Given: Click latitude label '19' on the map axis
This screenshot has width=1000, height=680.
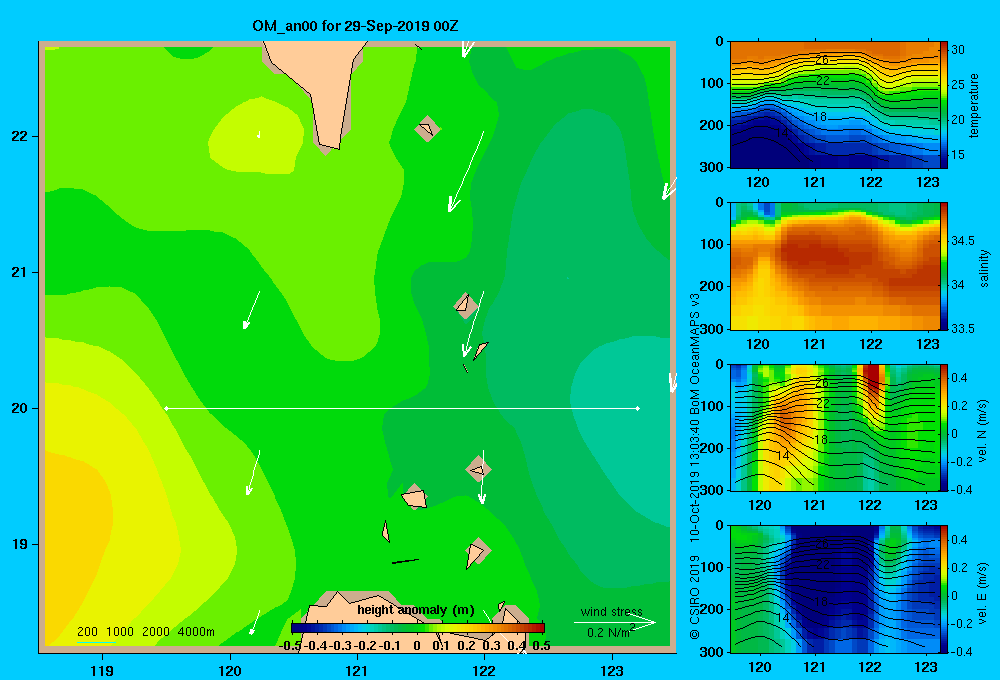Looking at the screenshot, I should pos(19,544).
